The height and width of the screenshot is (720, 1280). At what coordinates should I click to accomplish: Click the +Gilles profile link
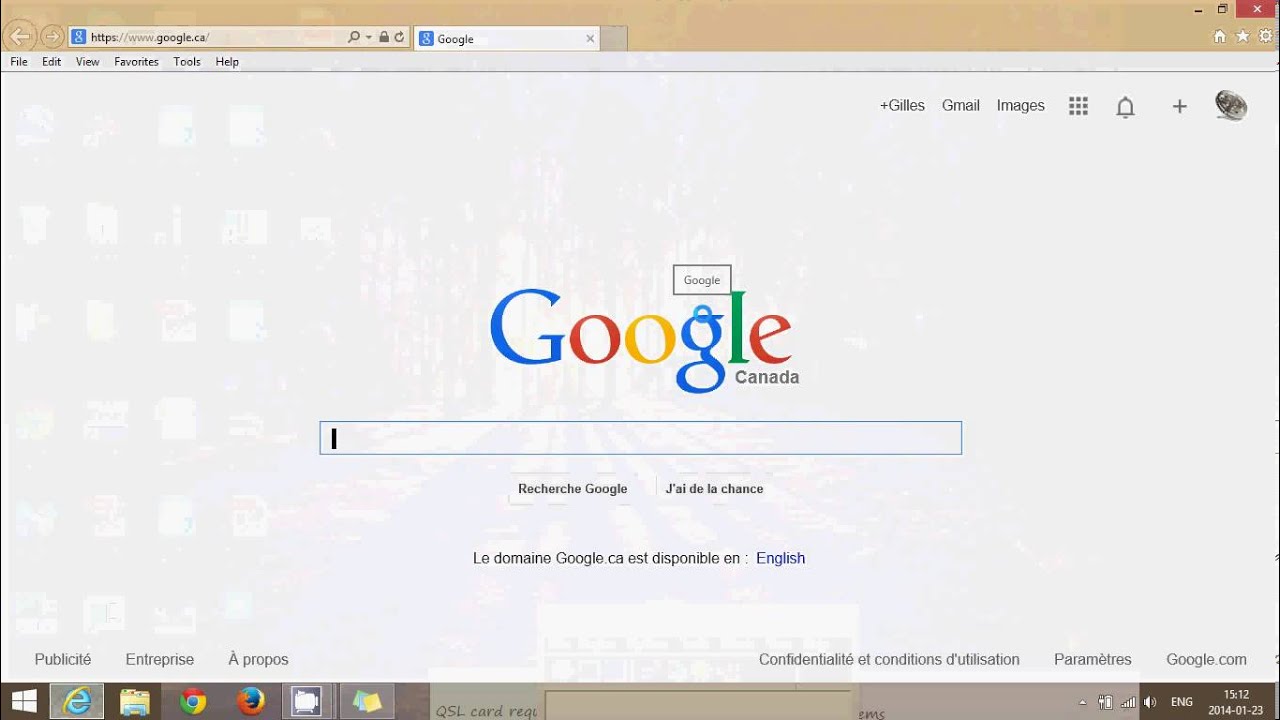(902, 105)
